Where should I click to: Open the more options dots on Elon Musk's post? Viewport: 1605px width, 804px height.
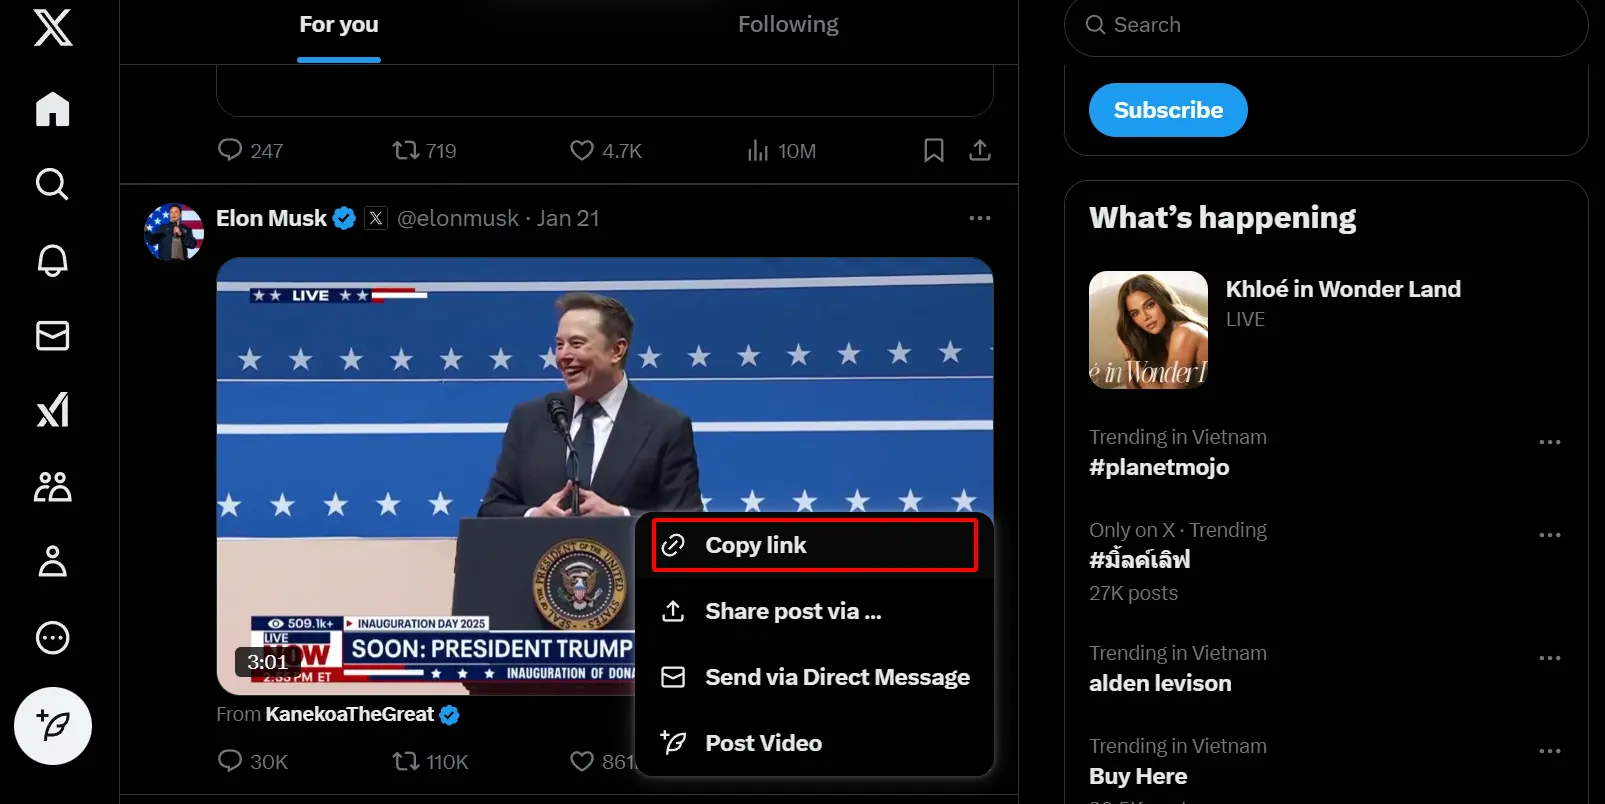click(980, 218)
